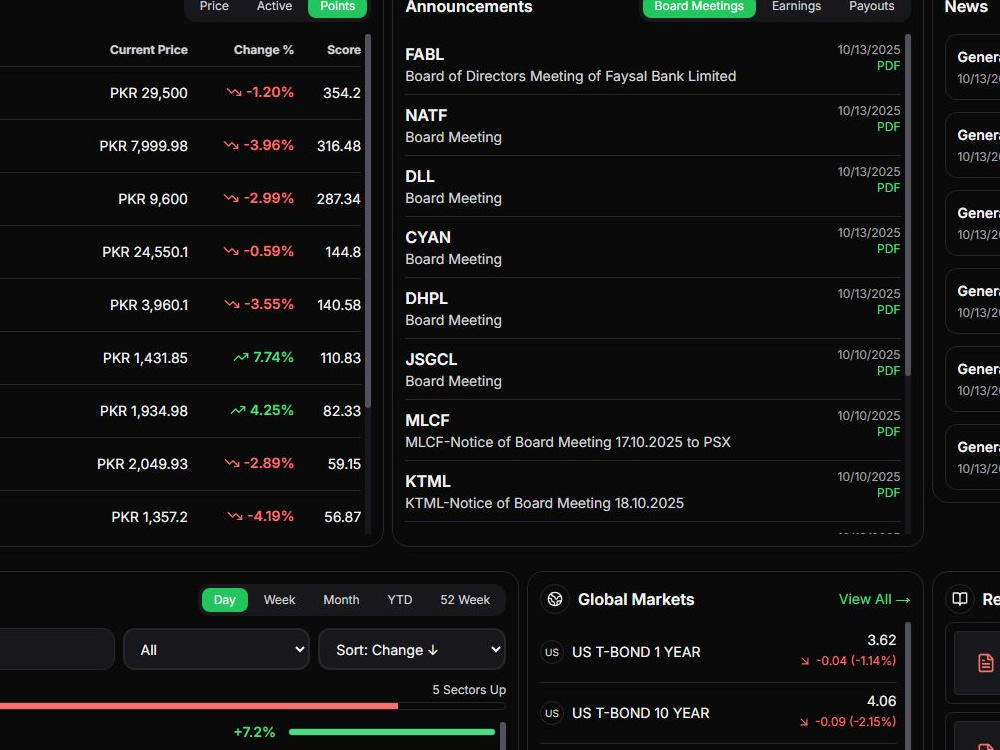Click the 82.33 score value
The image size is (1000, 750).
pos(342,411)
